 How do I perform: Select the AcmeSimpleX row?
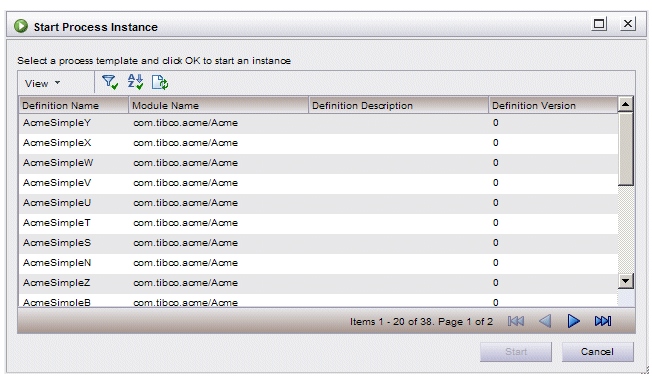point(318,143)
